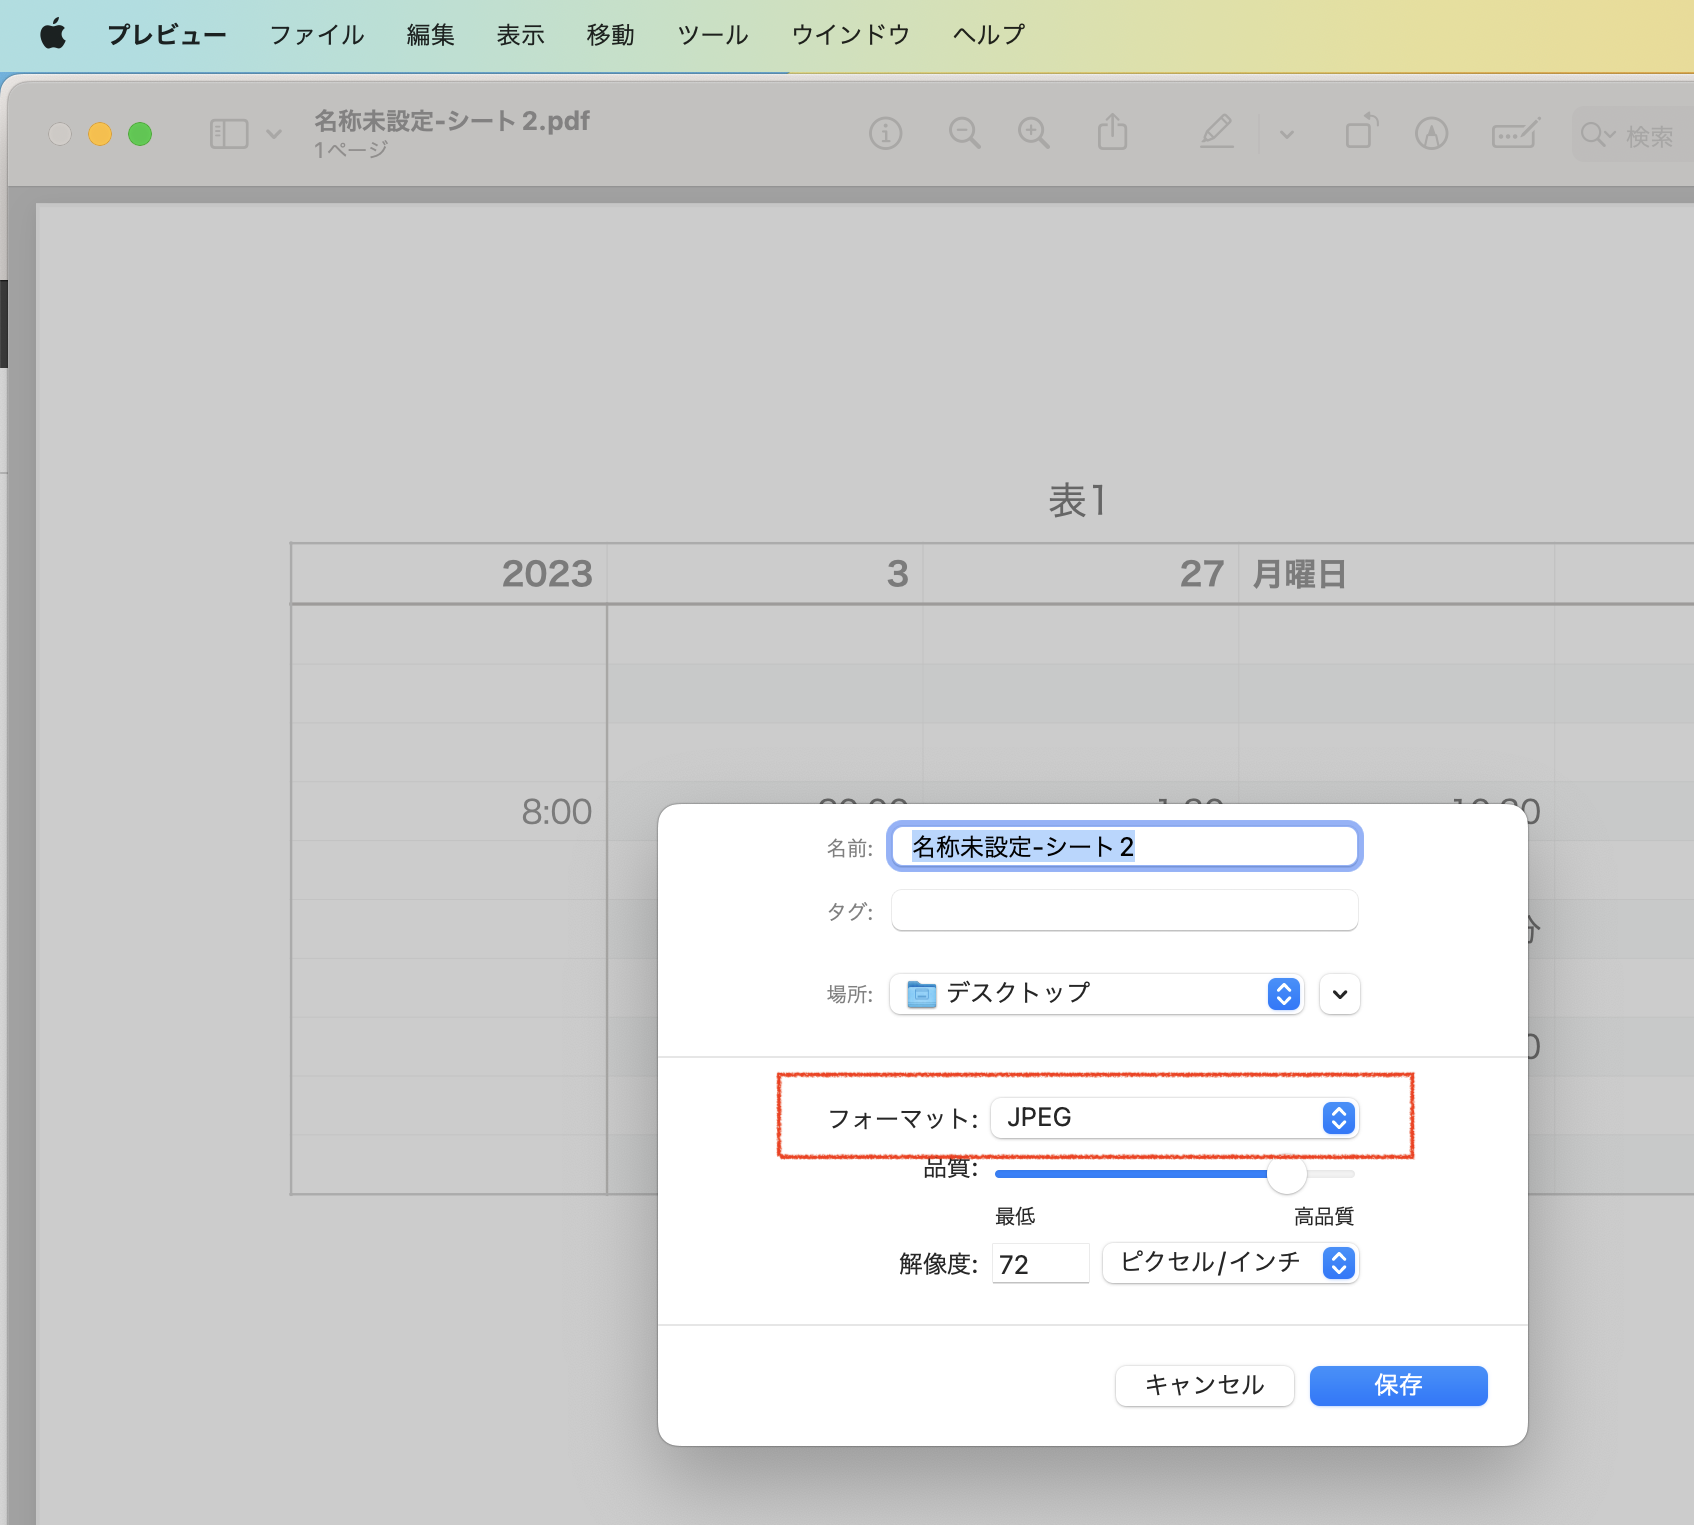
Task: Click the share icon in toolbar
Action: 1112,132
